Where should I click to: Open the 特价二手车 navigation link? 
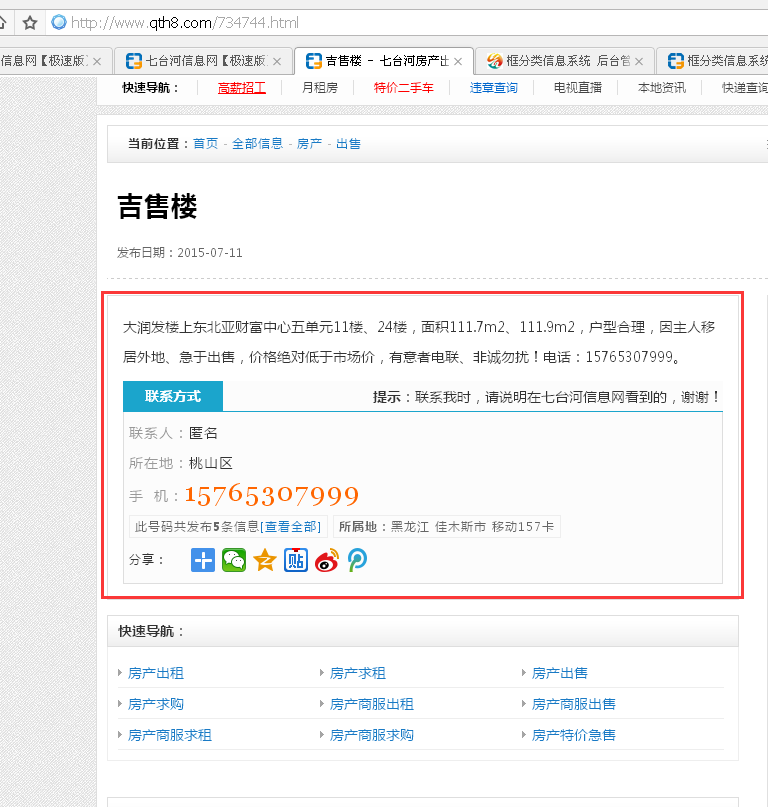[x=404, y=88]
